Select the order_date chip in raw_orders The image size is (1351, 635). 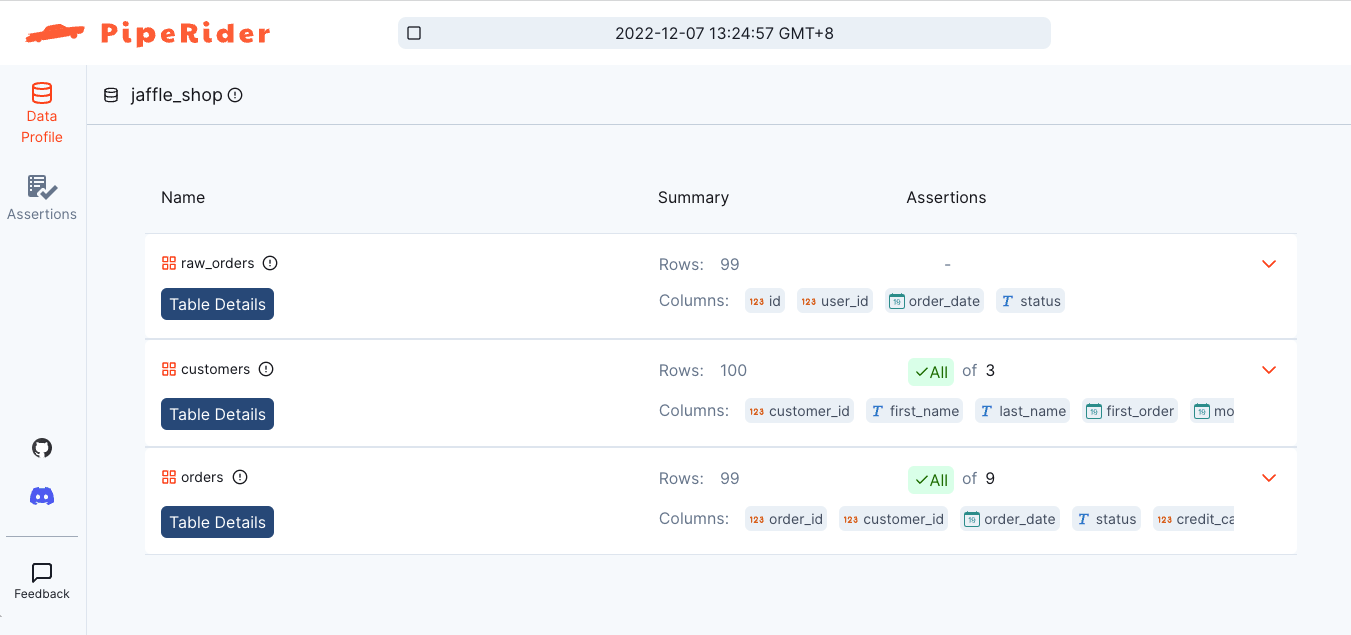(x=935, y=301)
